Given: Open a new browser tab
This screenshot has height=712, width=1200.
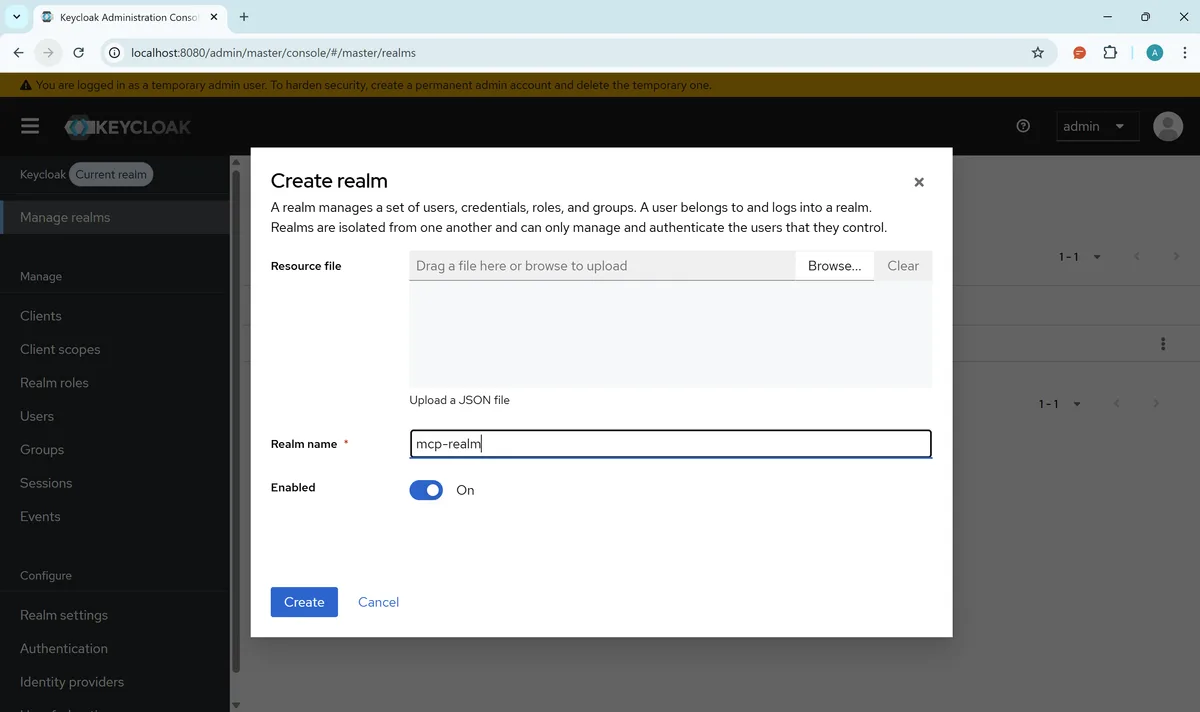Looking at the screenshot, I should (244, 17).
